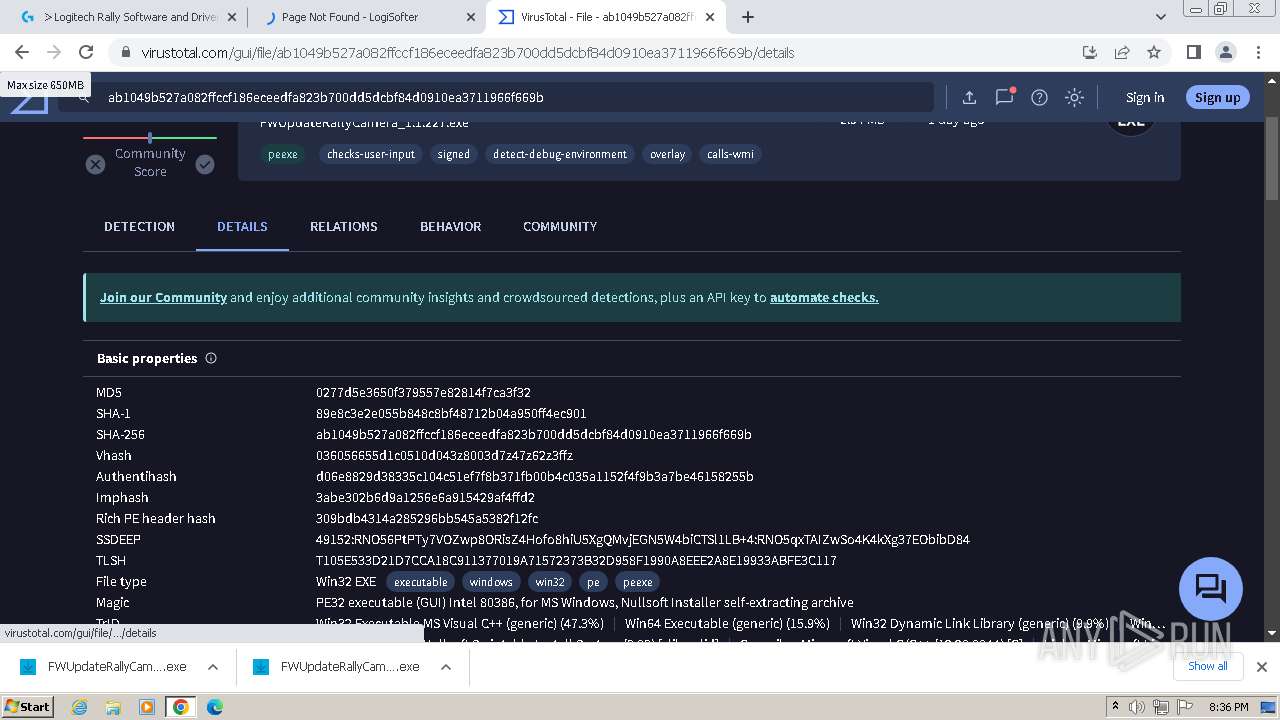
Task: Click the executable file type tag
Action: point(421,581)
